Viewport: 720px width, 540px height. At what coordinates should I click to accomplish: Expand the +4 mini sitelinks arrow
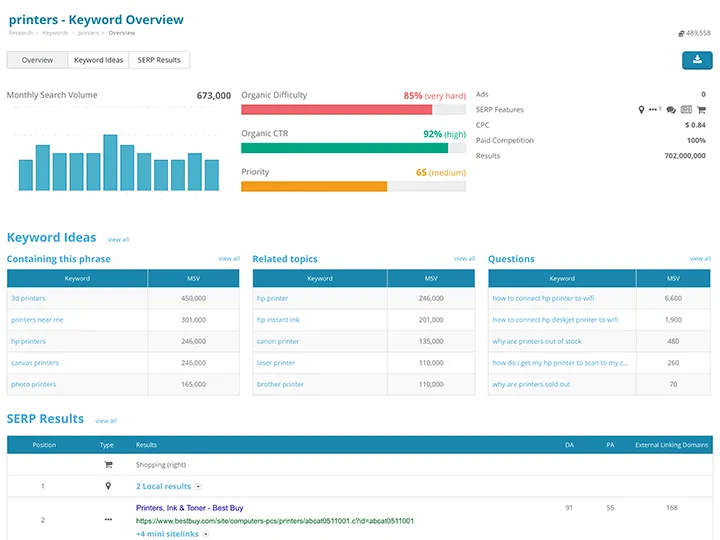click(x=205, y=534)
